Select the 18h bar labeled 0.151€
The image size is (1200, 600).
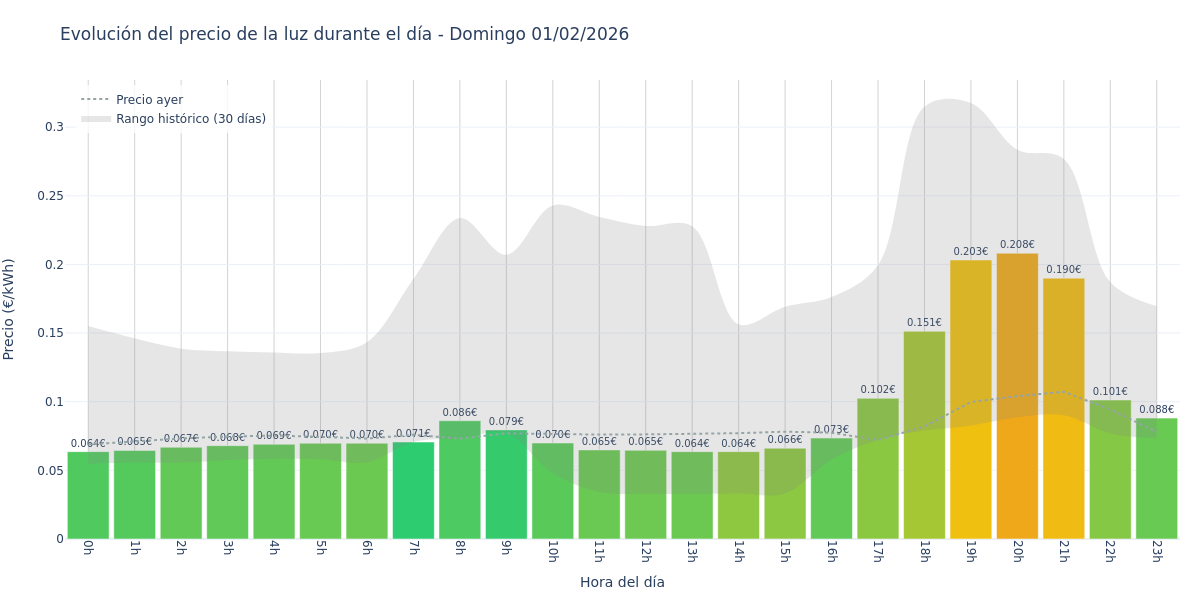(x=924, y=435)
